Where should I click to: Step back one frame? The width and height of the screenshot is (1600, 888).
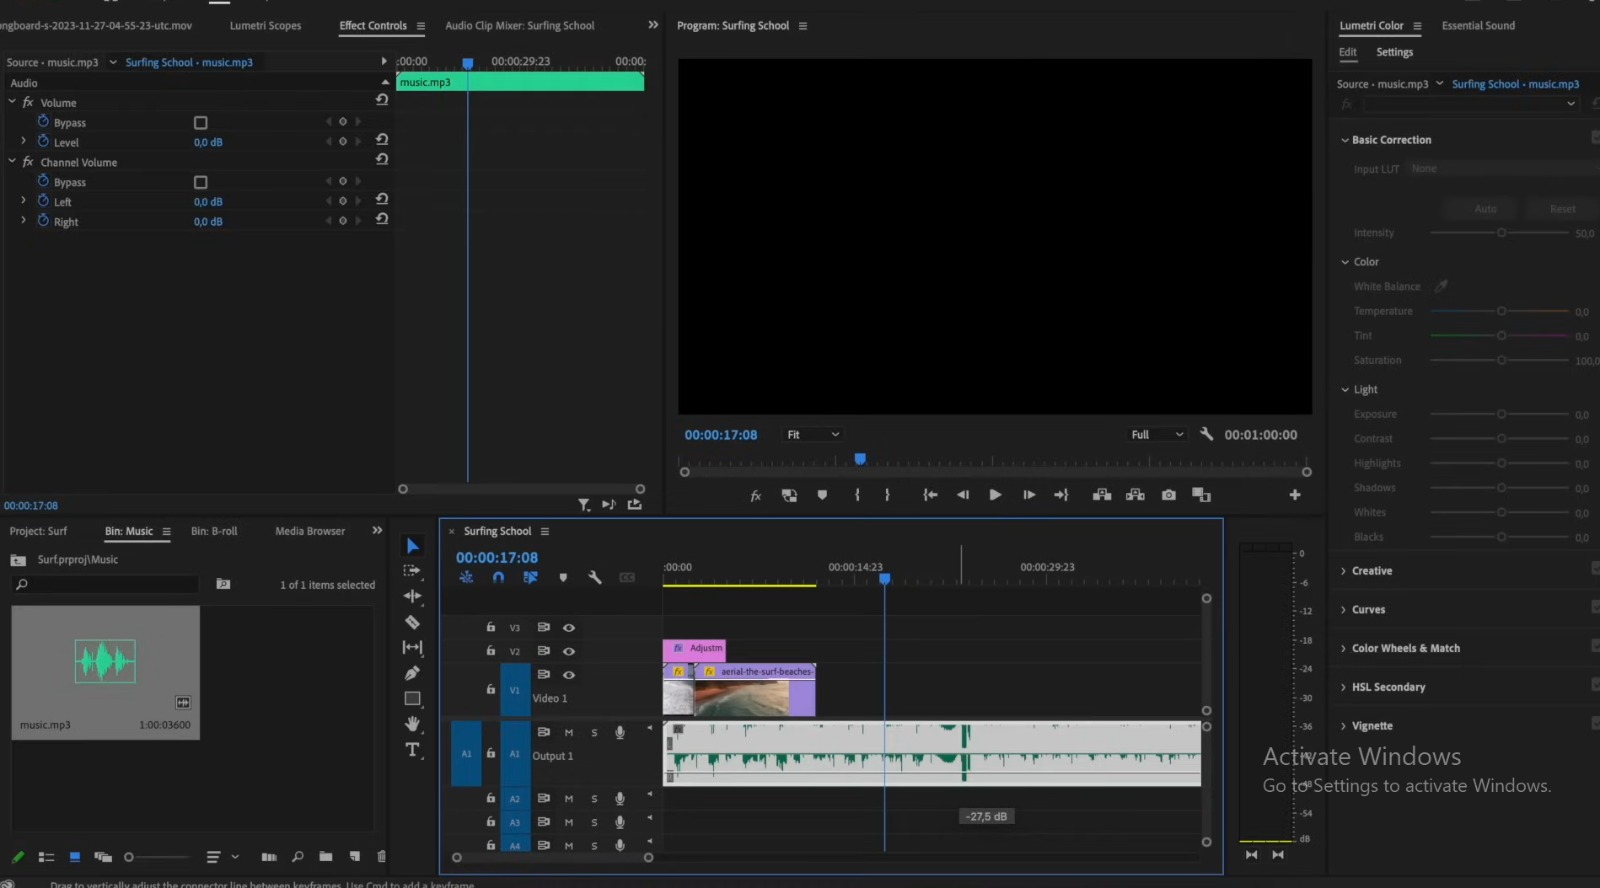[x=962, y=495]
